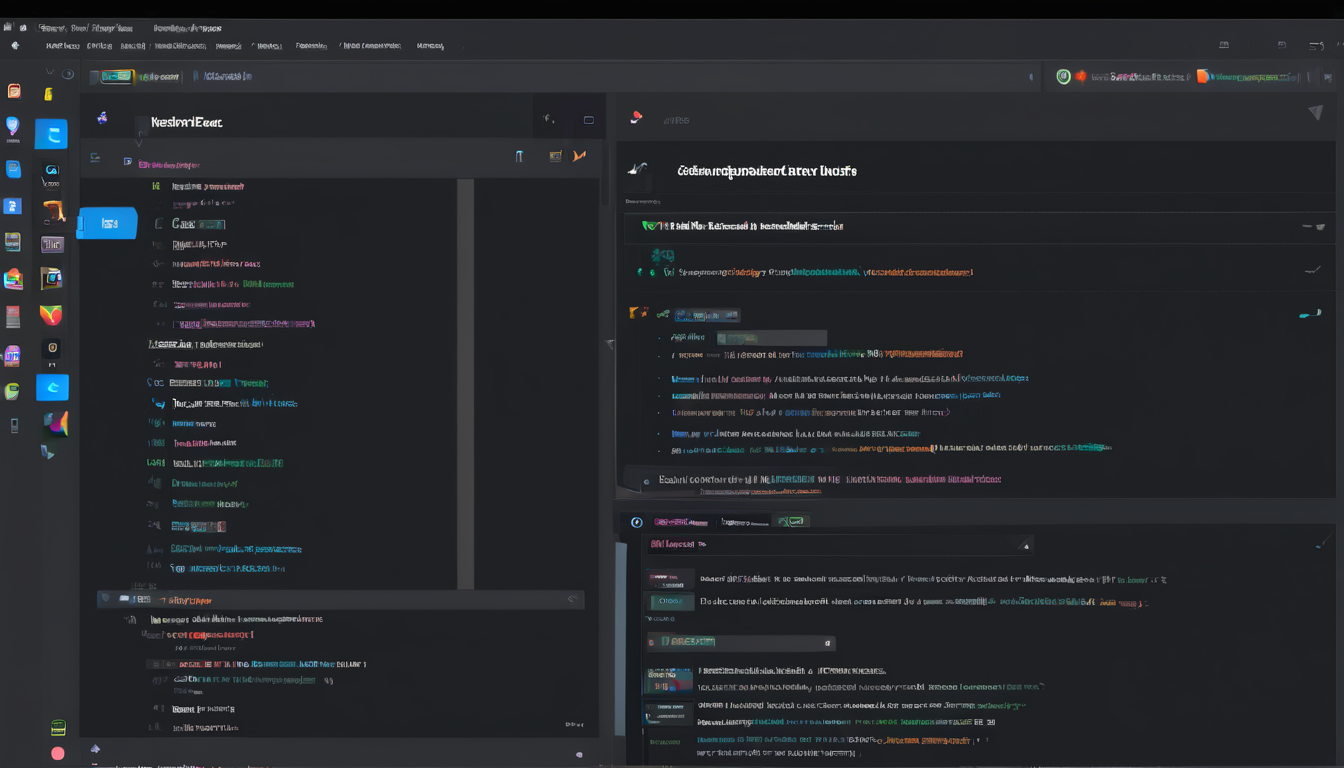Open the blue square tile in sidebar's second column

(x=52, y=134)
